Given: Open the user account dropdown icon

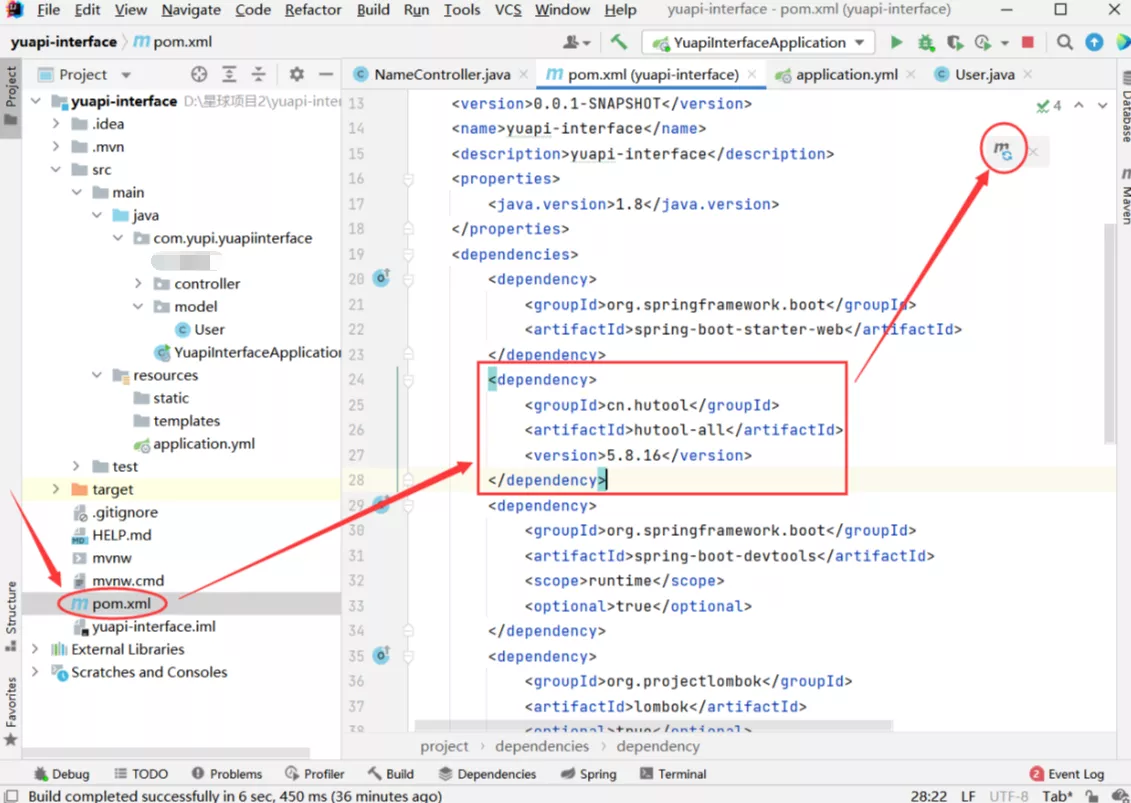Looking at the screenshot, I should tap(576, 43).
